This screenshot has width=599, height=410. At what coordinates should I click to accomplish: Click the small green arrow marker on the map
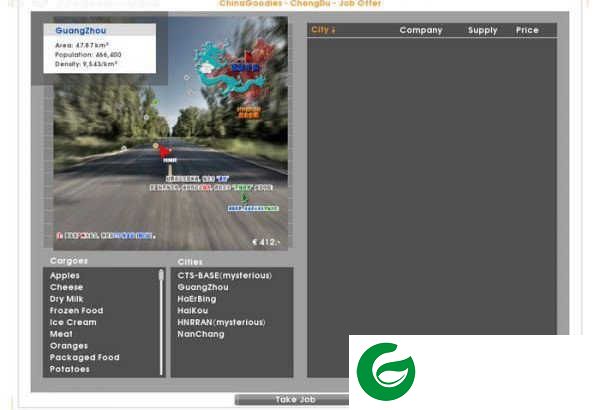point(244,198)
